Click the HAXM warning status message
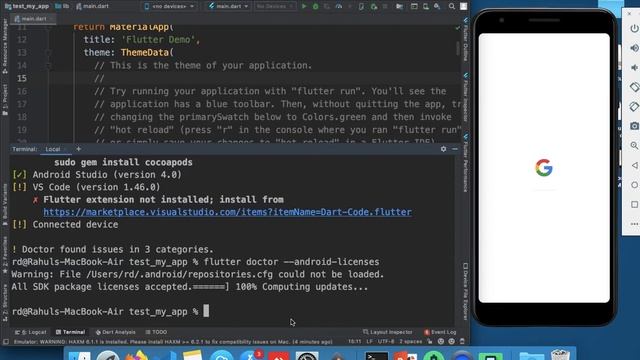The image size is (640, 360). 173,342
